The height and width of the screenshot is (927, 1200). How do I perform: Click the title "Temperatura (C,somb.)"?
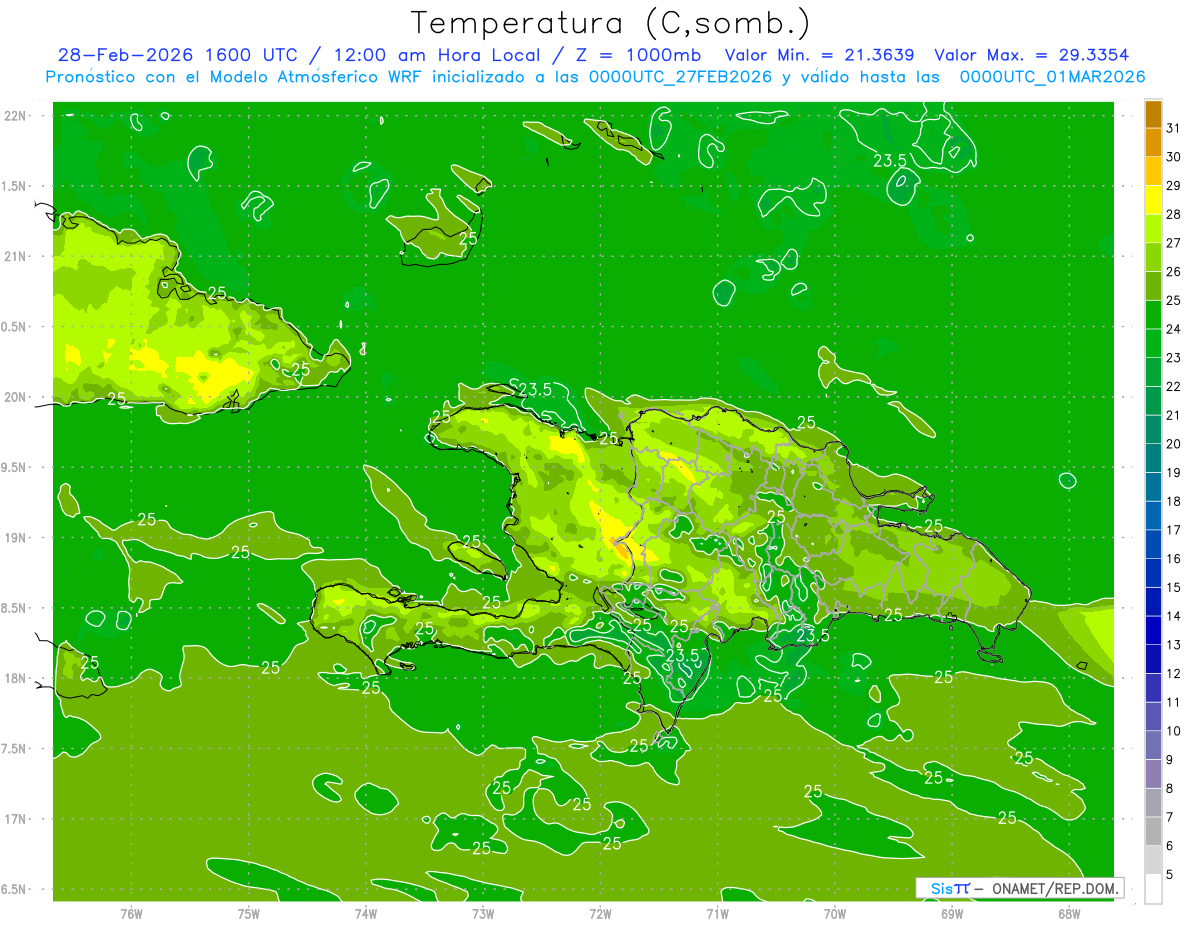(611, 23)
